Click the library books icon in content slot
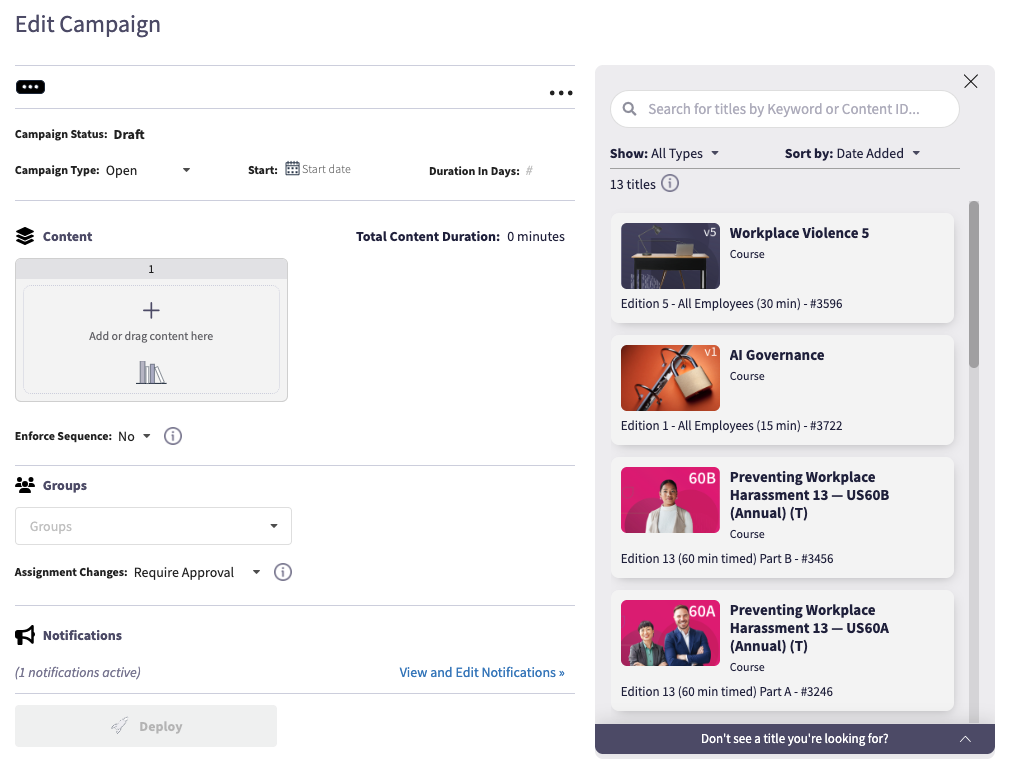This screenshot has height=780, width=1014. pyautogui.click(x=151, y=373)
